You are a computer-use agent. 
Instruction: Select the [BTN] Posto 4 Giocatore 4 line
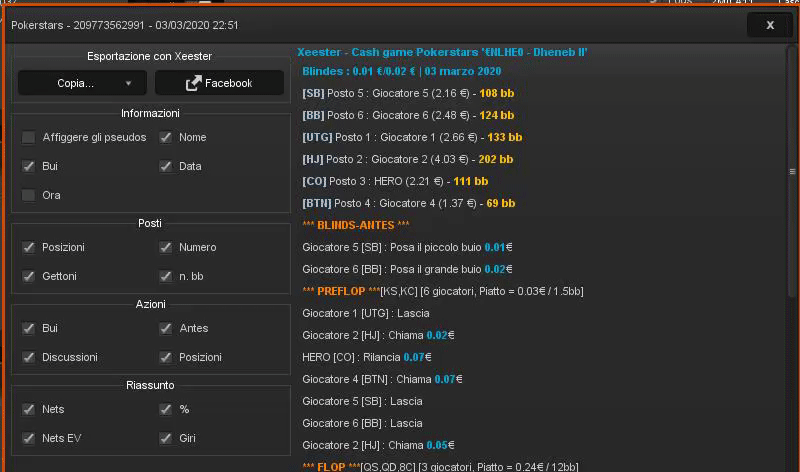409,203
